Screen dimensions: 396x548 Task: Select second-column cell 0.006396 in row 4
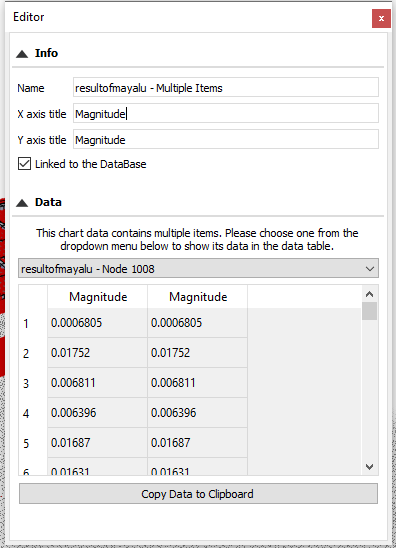tap(197, 413)
